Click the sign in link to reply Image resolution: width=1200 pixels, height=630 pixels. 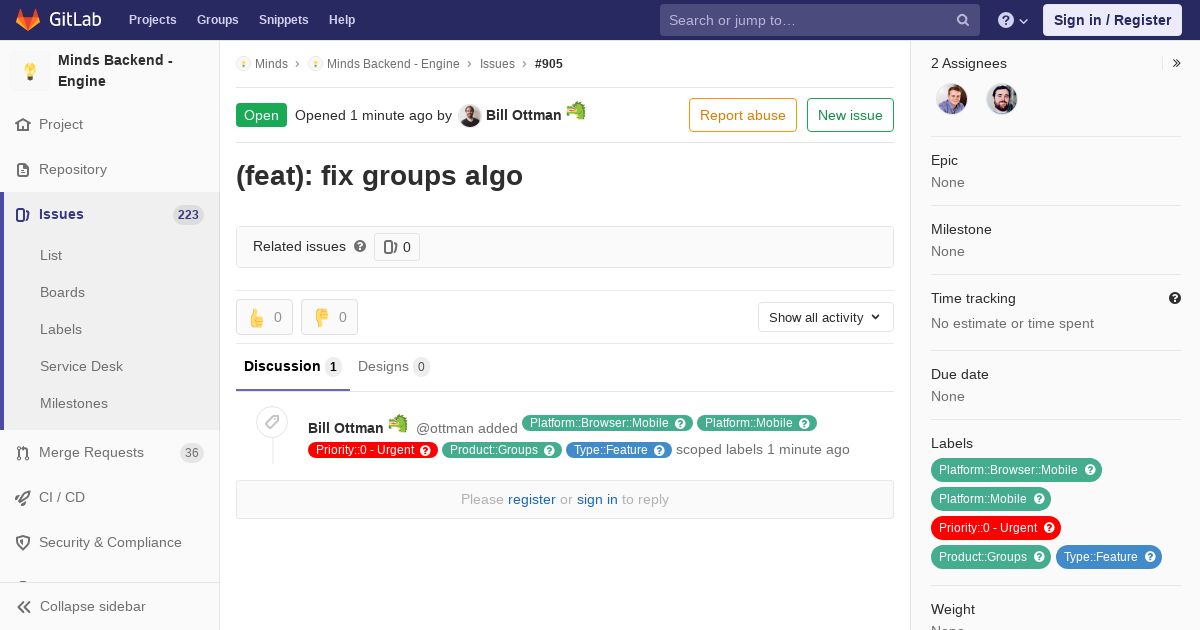597,499
